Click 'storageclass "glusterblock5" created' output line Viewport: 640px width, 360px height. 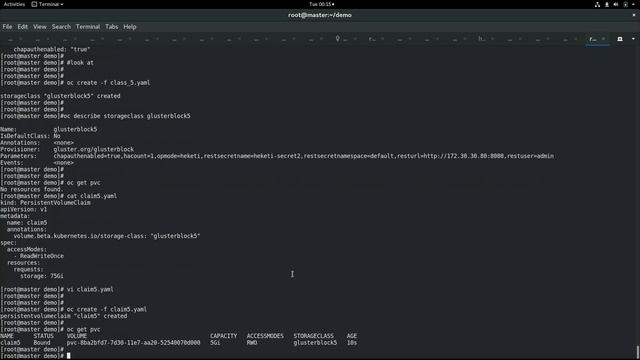click(x=60, y=96)
